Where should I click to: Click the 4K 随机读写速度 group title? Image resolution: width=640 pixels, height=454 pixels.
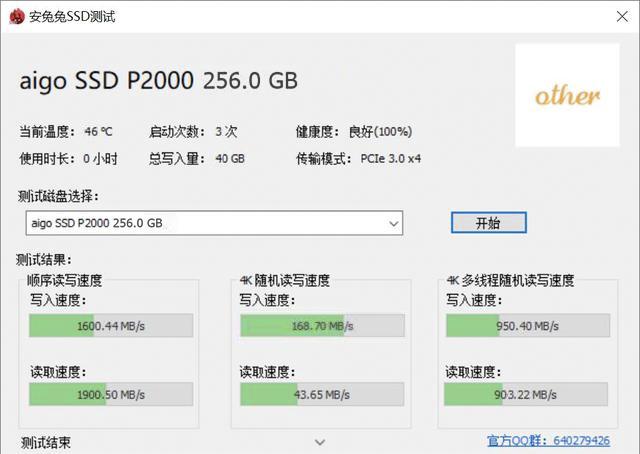[x=284, y=280]
